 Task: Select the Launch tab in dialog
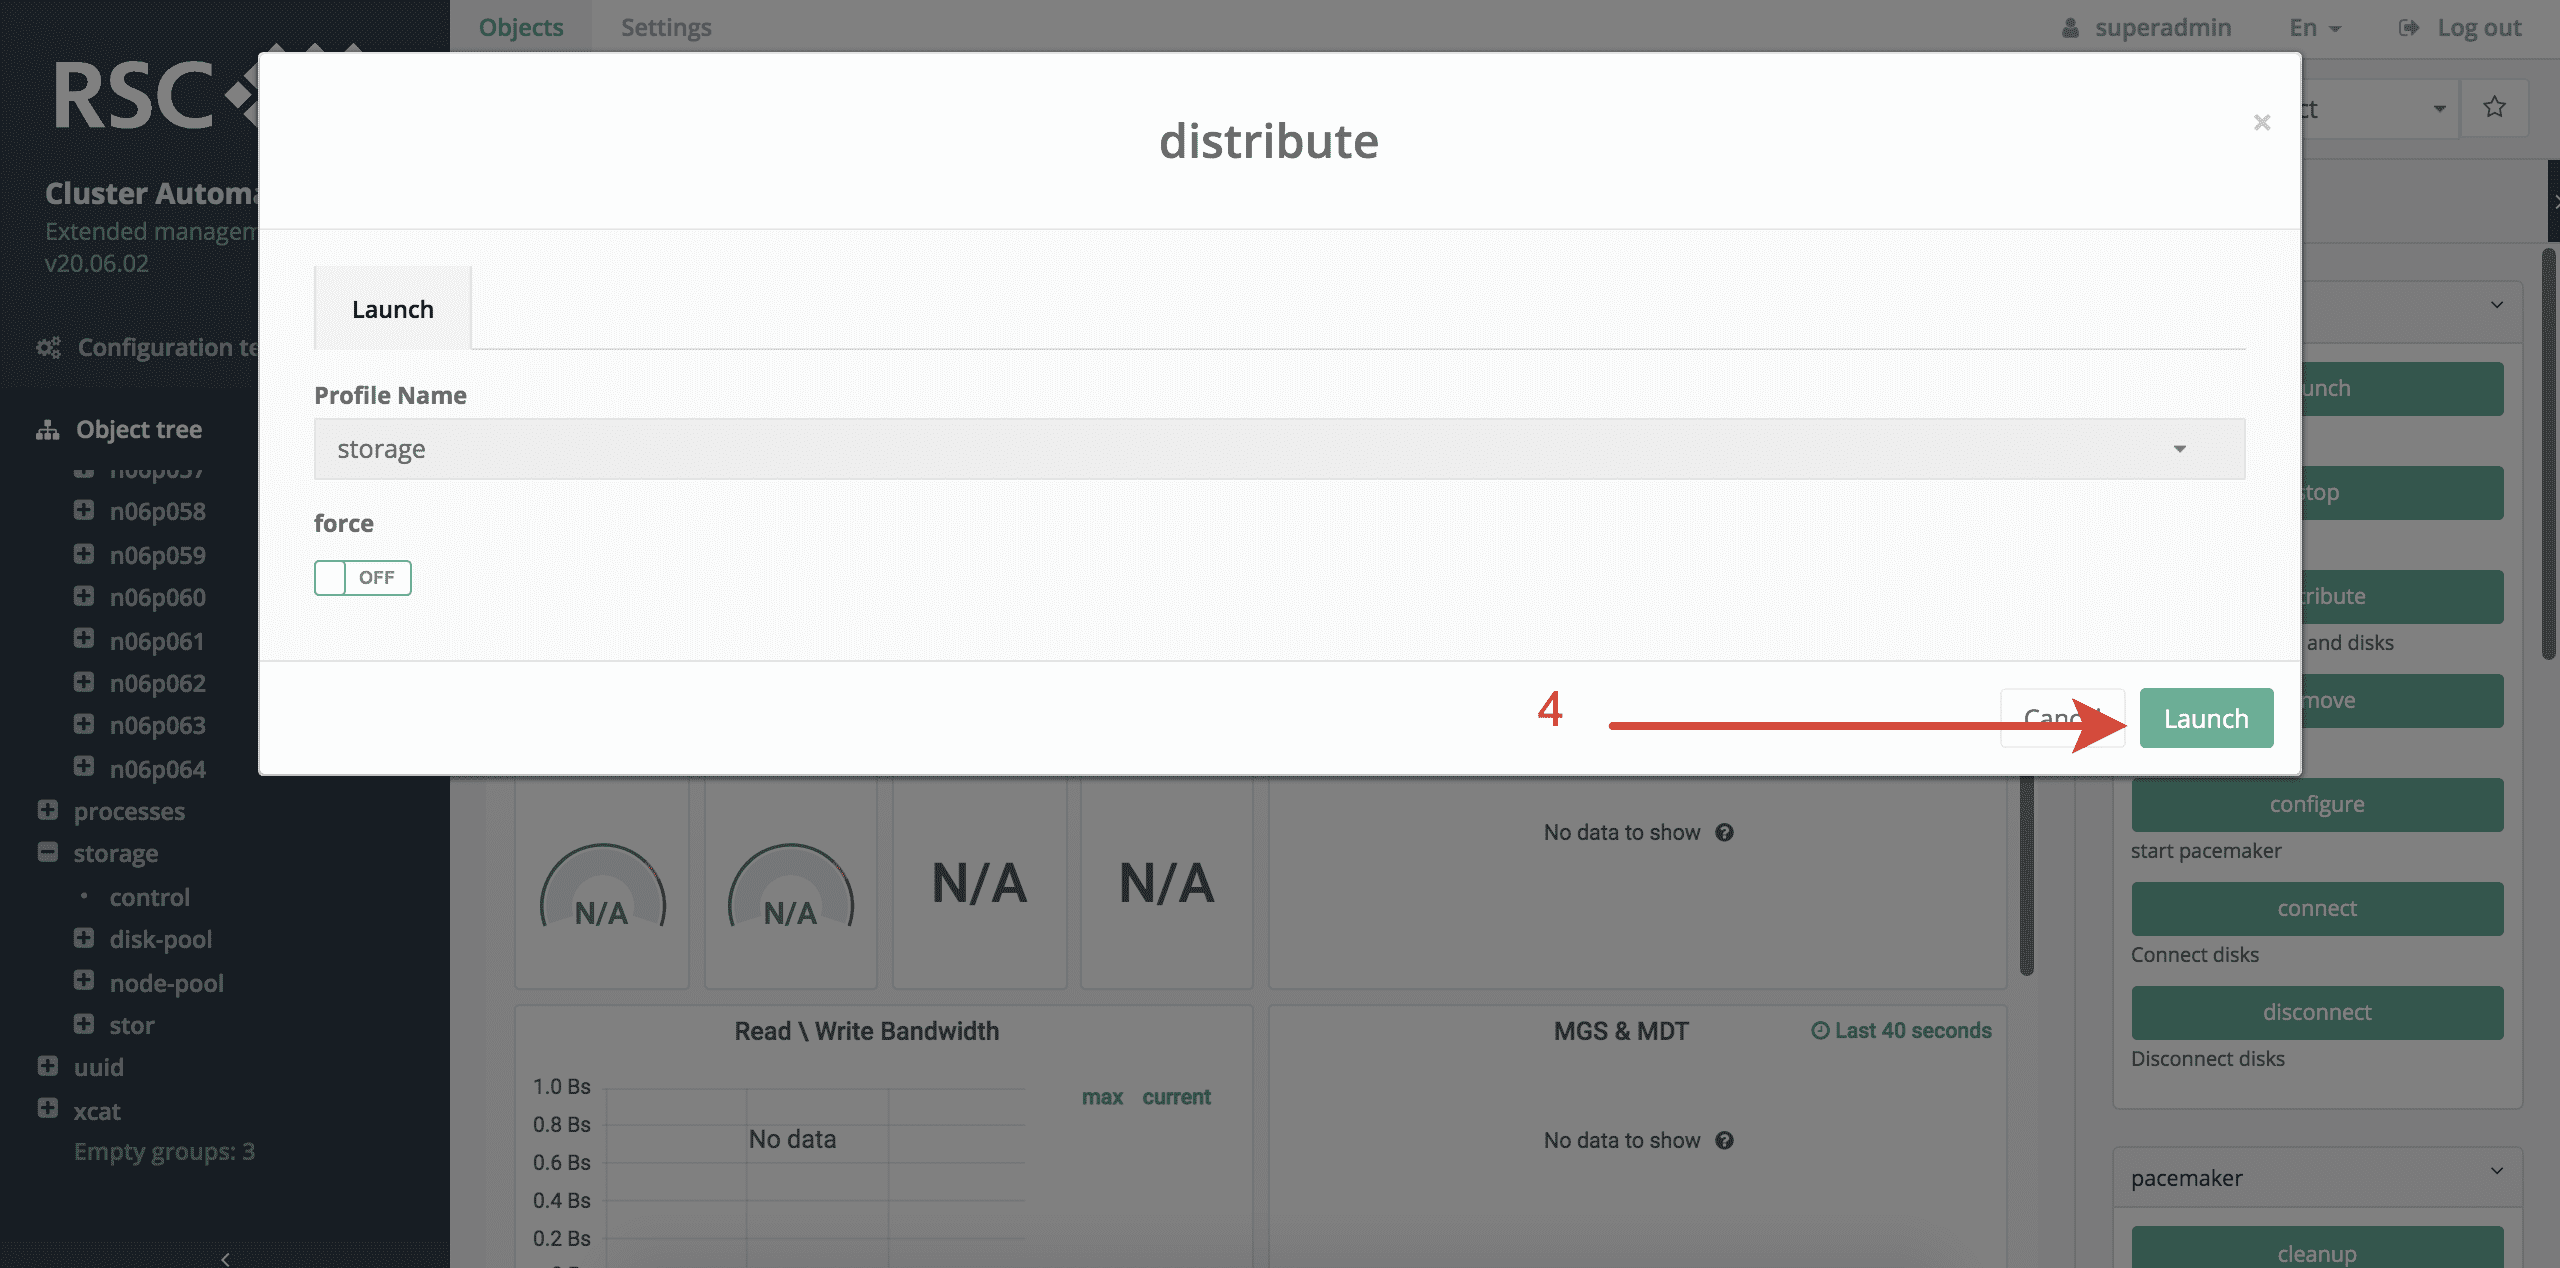tap(392, 309)
